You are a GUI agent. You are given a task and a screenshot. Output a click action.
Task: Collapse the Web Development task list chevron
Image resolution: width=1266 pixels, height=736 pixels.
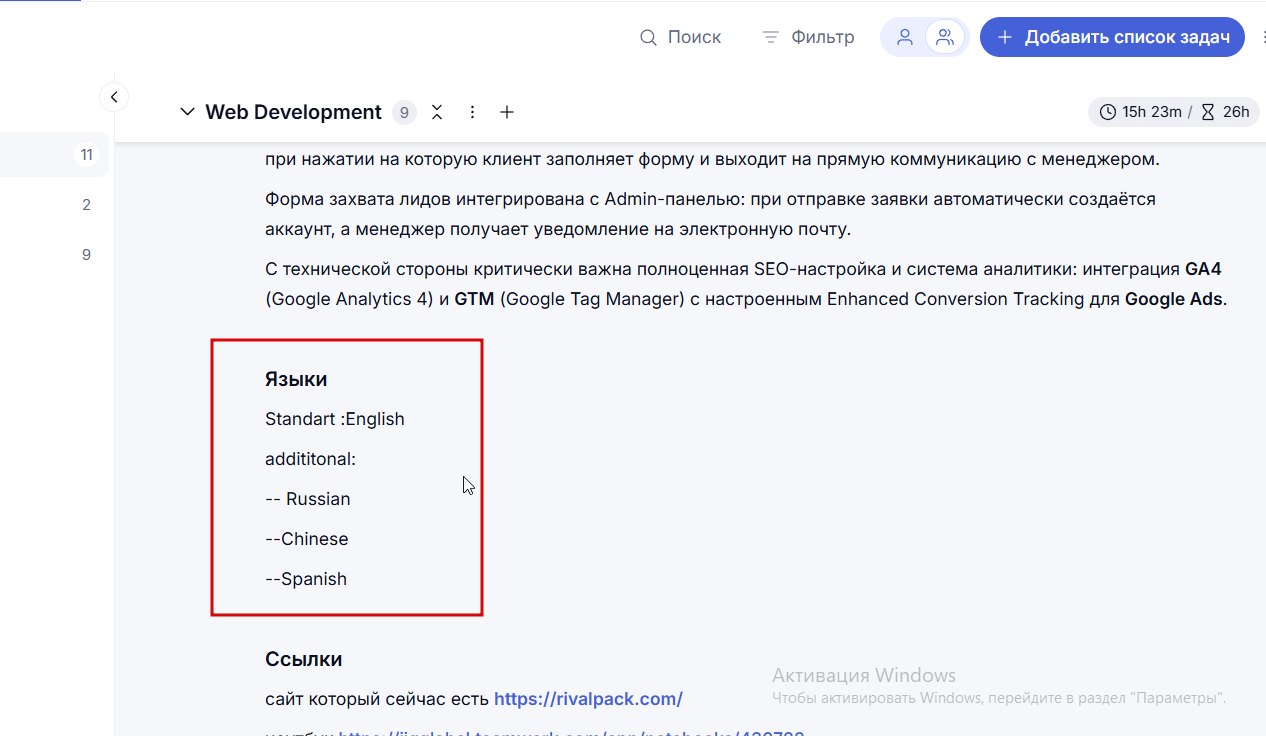187,112
